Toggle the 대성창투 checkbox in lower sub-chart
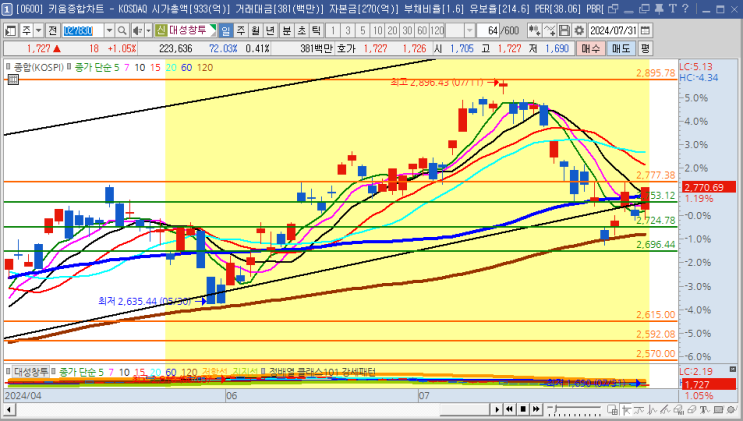 (8, 372)
